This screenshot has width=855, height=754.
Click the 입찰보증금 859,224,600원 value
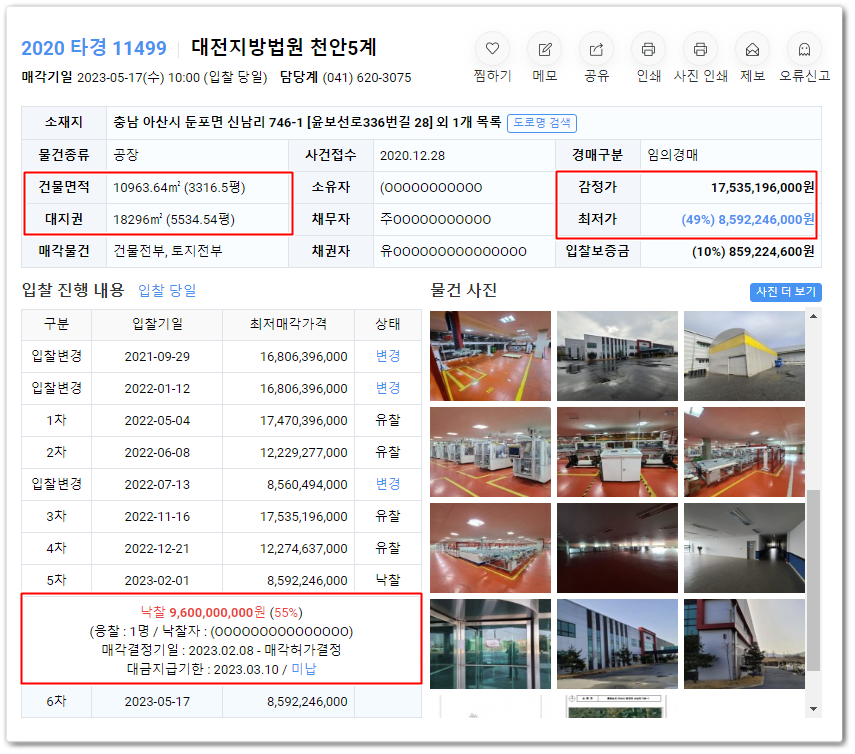[x=753, y=252]
